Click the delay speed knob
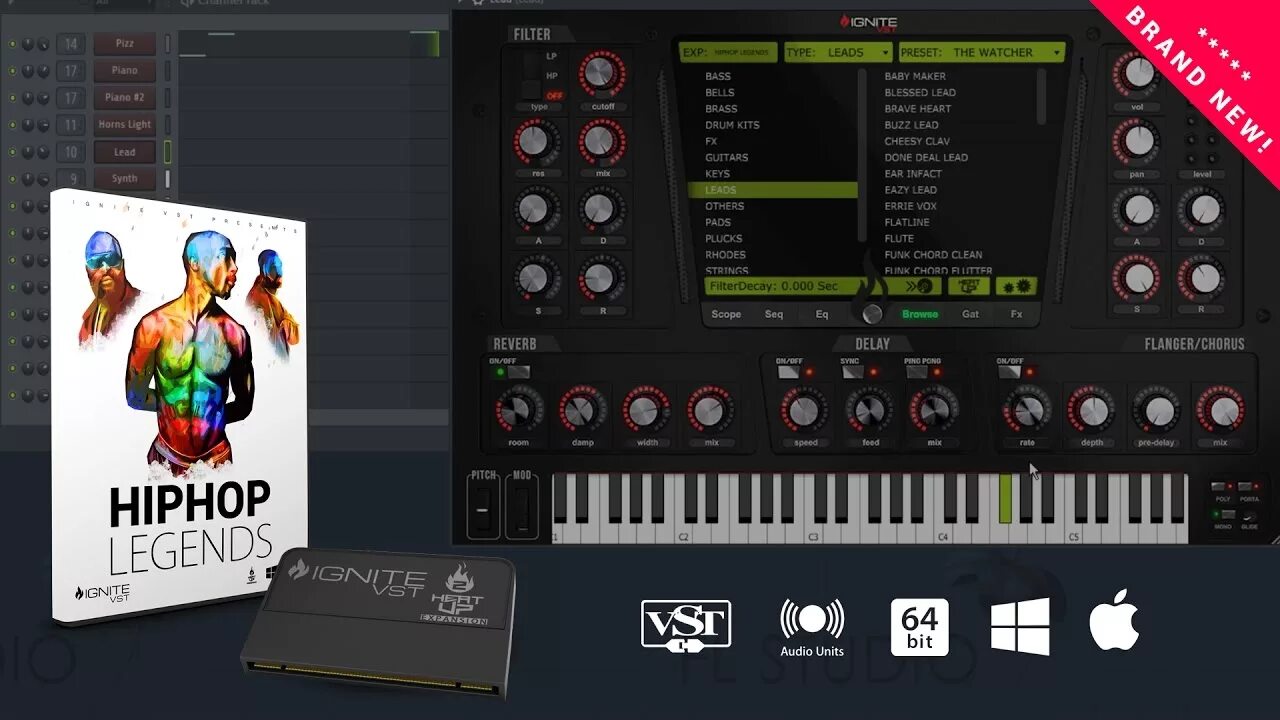The image size is (1280, 720). [x=805, y=410]
